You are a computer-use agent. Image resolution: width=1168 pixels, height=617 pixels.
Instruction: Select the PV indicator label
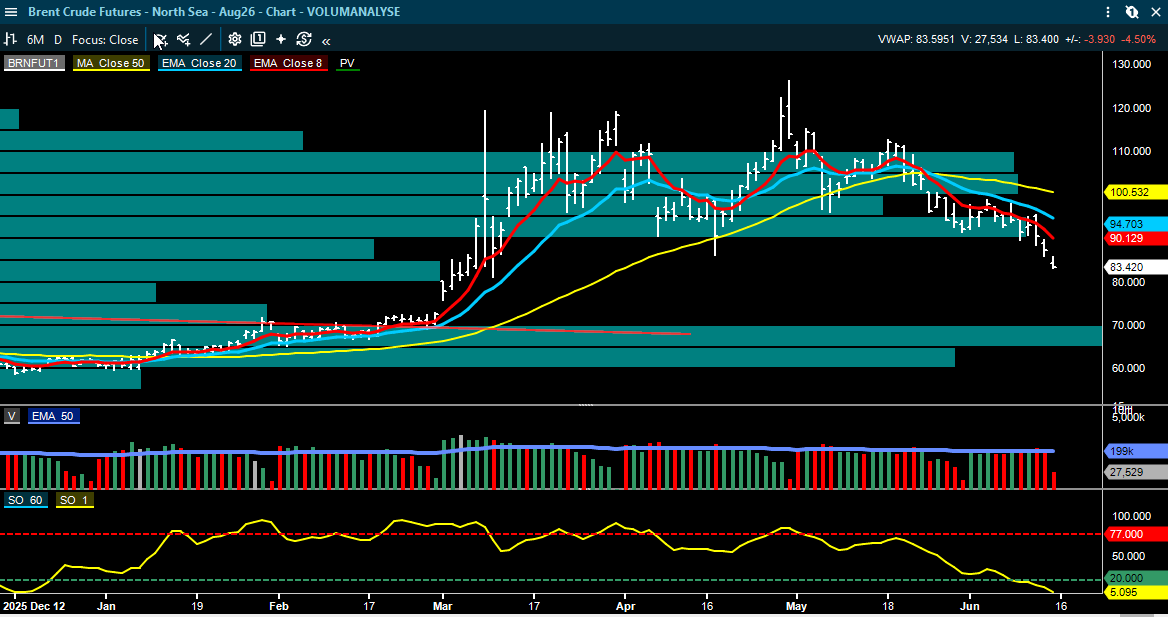click(x=347, y=63)
